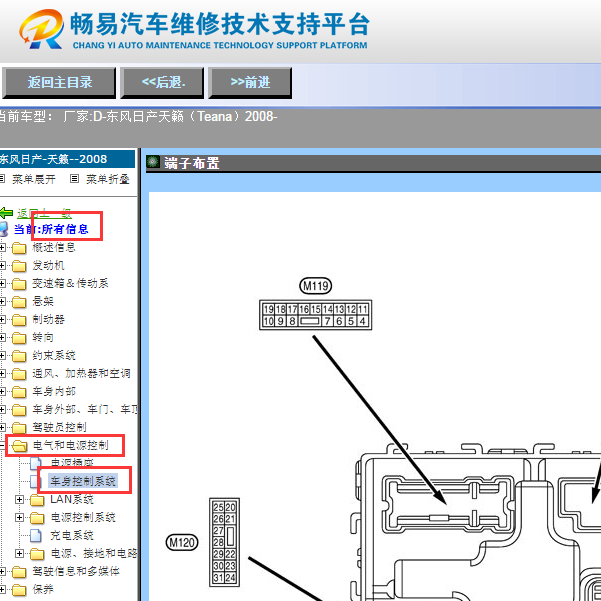601x601 pixels.
Task: Click the 悬架 folder icon
Action: [19, 302]
